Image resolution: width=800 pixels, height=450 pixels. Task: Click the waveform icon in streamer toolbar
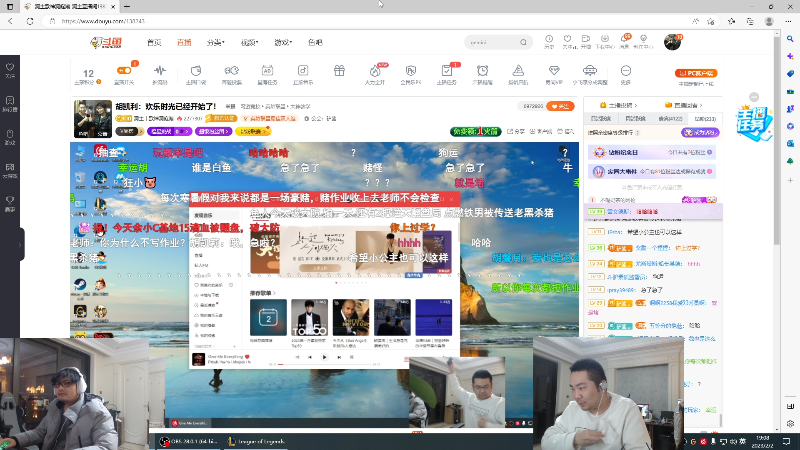point(160,70)
